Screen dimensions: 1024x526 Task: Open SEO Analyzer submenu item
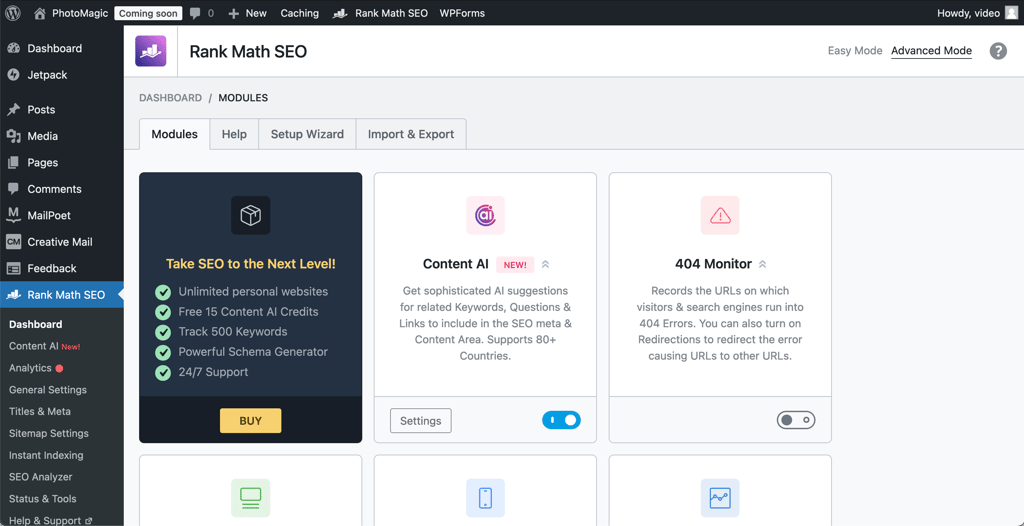(x=40, y=477)
